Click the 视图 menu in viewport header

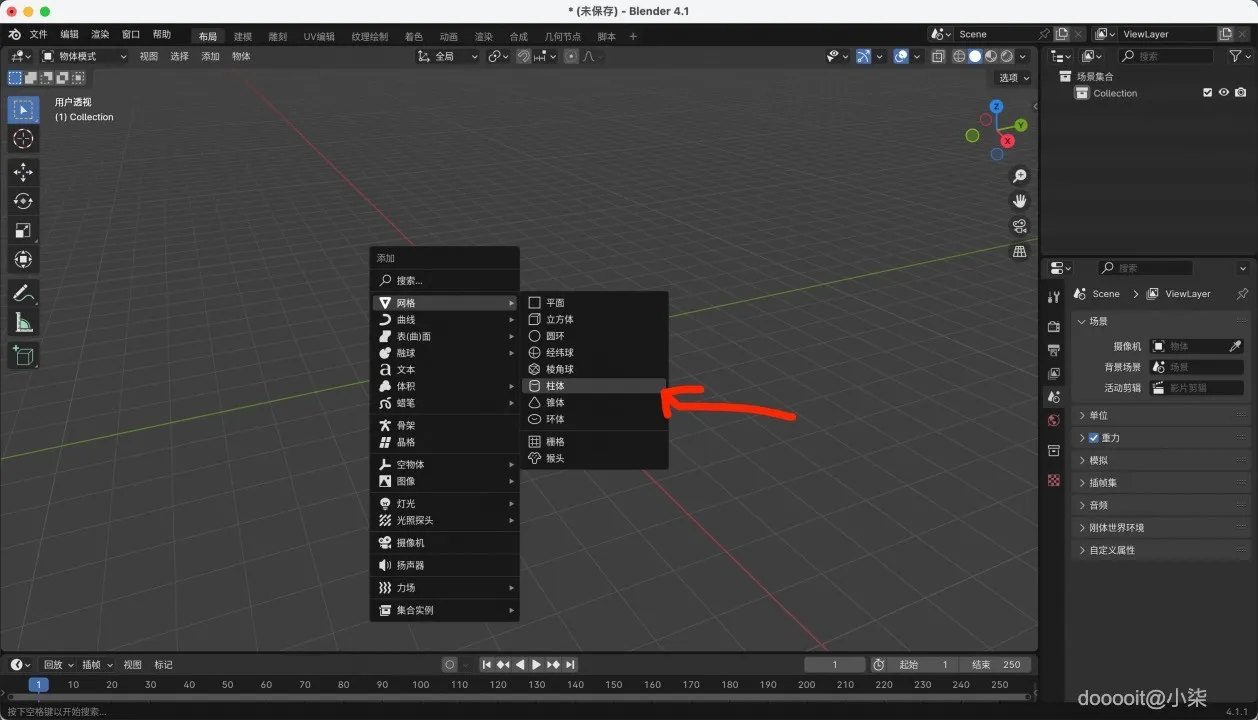tap(148, 57)
